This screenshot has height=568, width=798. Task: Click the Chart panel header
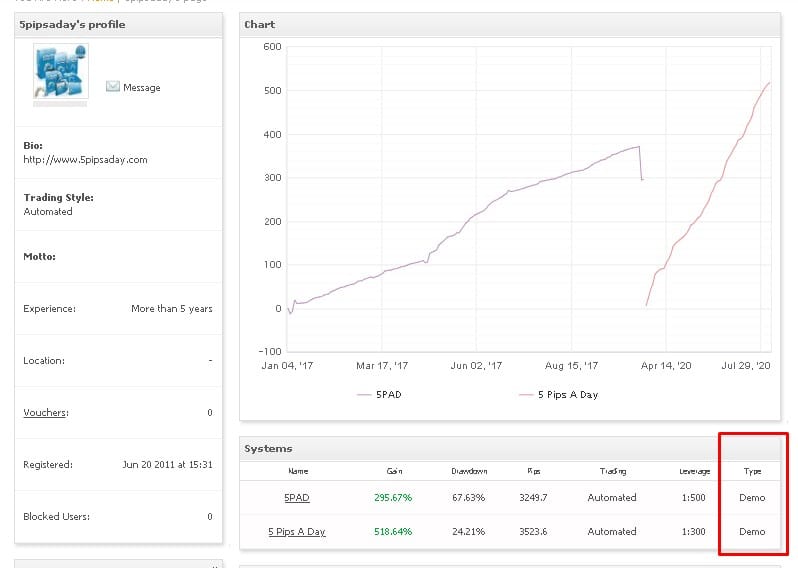tap(510, 24)
